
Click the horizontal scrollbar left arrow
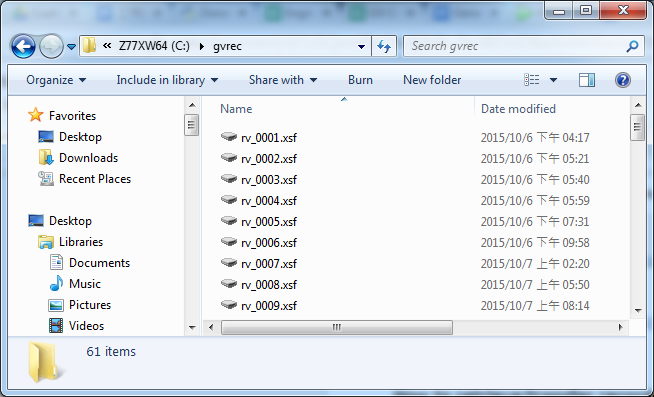tap(211, 327)
